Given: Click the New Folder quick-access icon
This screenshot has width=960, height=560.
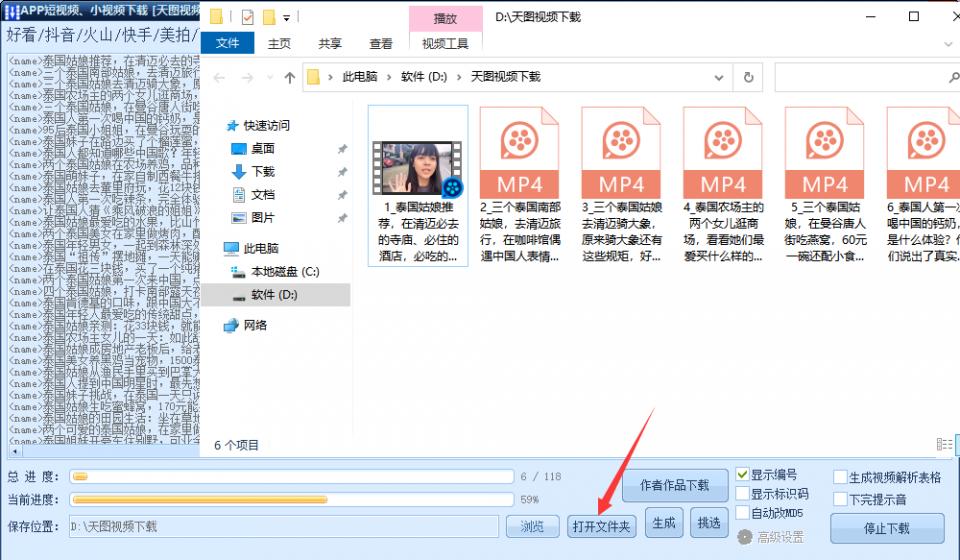Looking at the screenshot, I should [269, 17].
